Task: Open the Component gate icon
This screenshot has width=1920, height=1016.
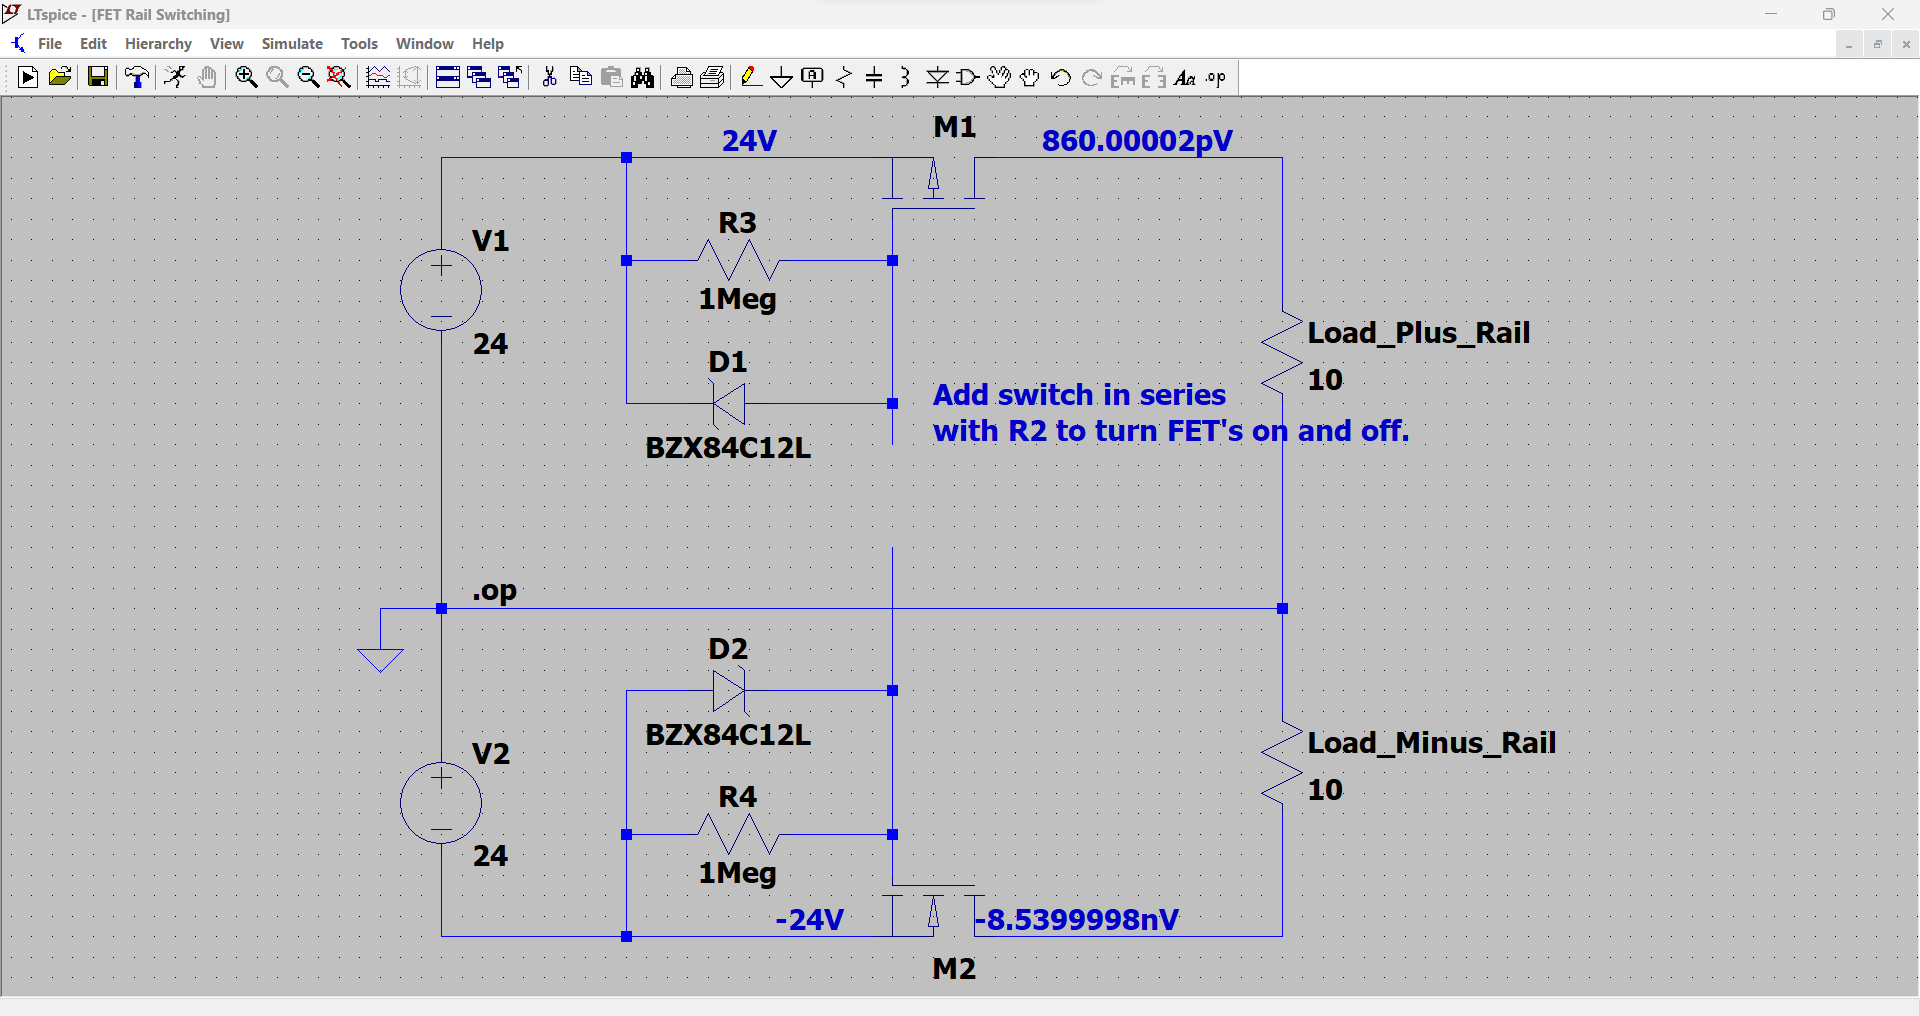Action: point(968,78)
